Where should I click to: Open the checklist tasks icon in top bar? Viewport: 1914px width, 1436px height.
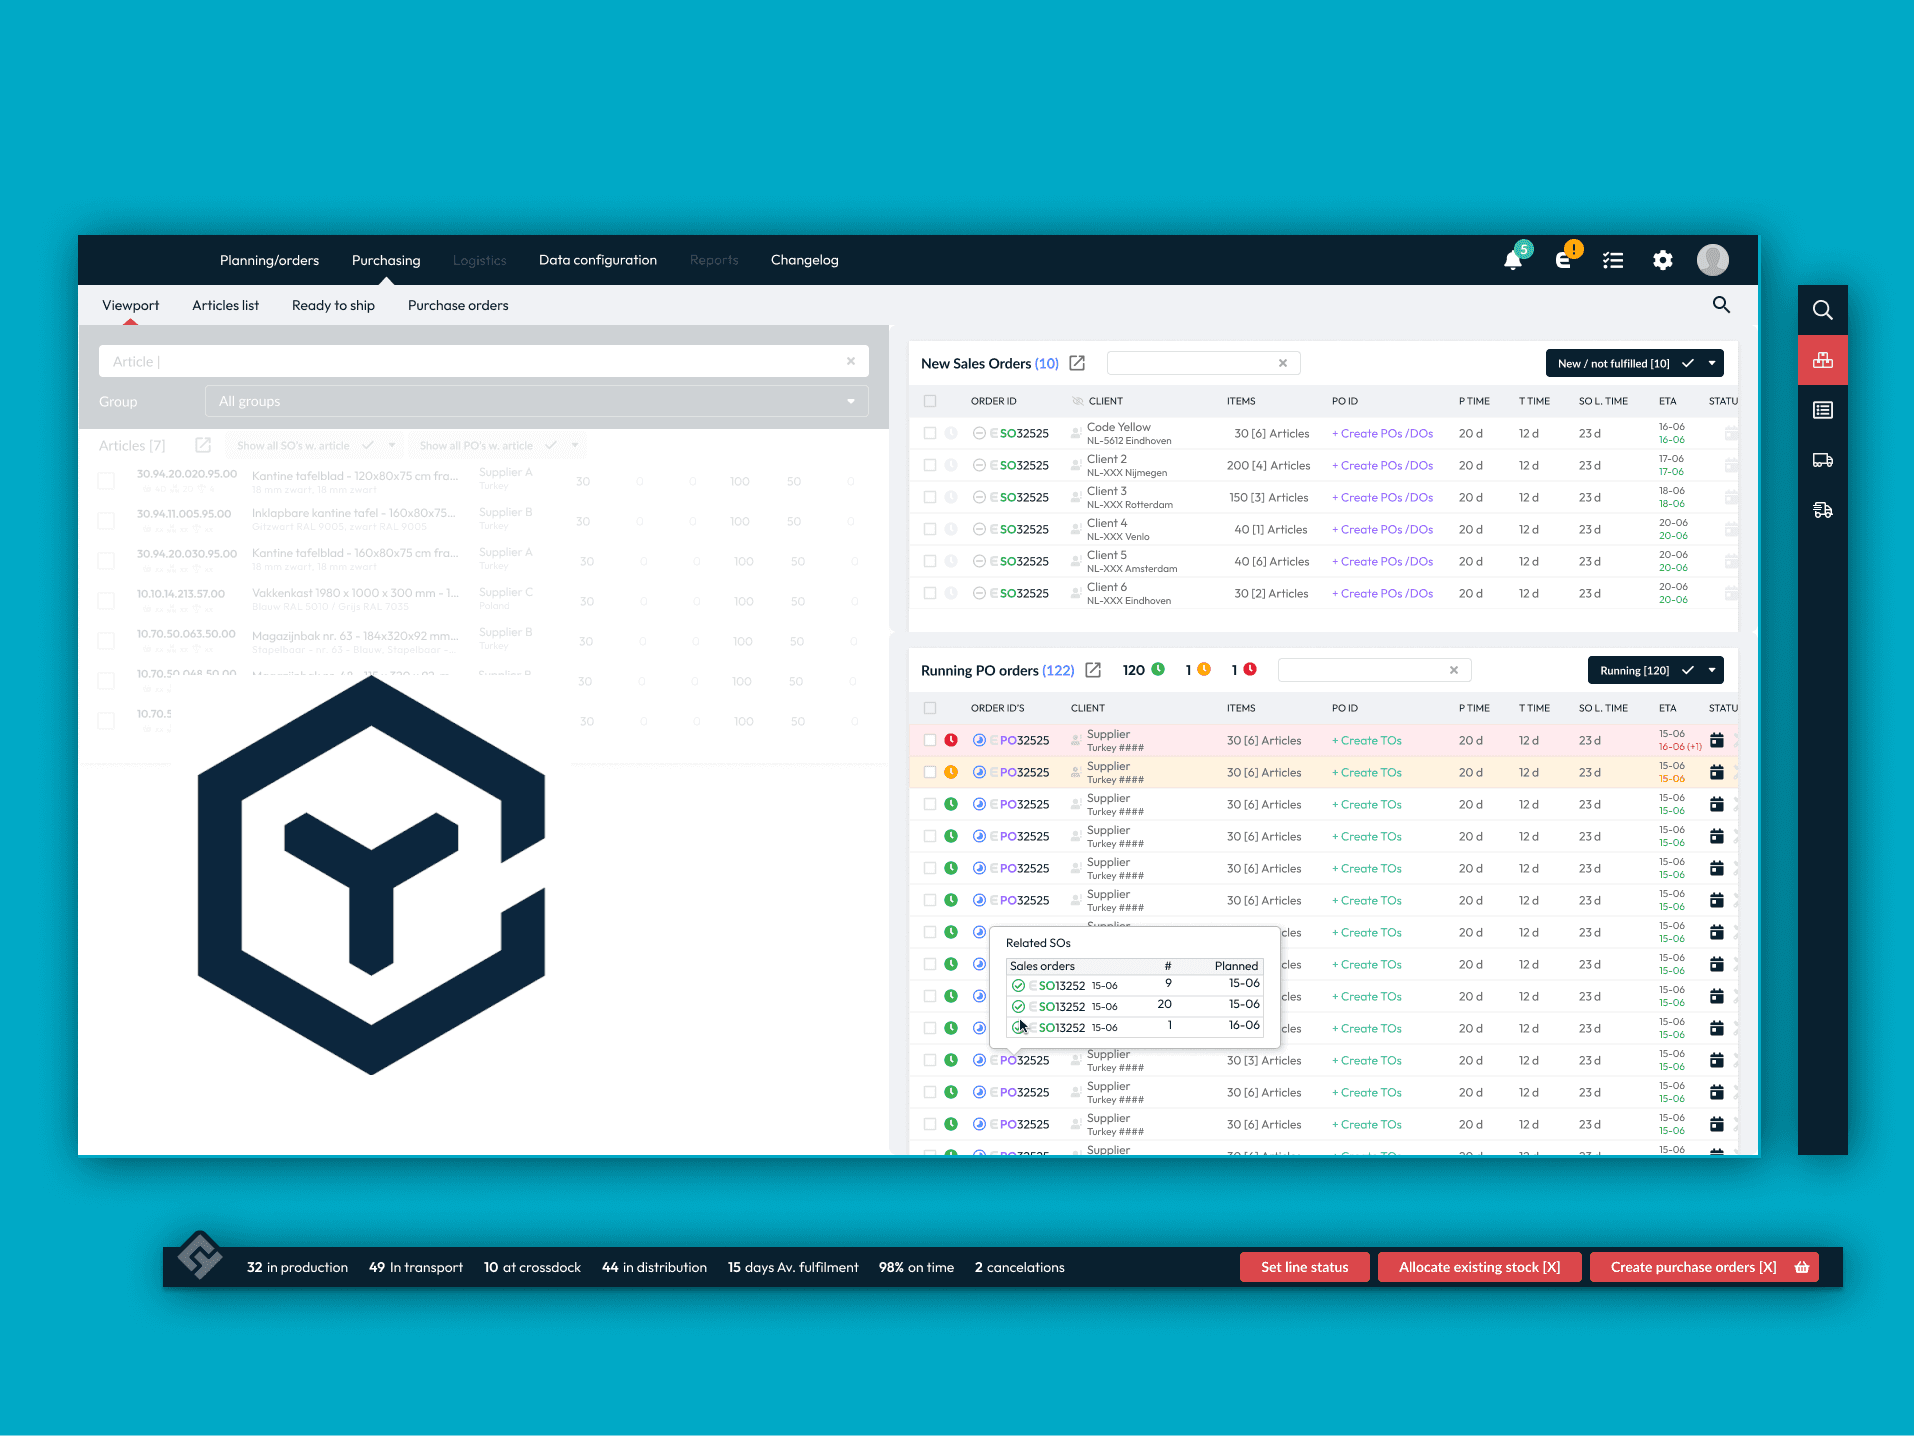[1613, 260]
